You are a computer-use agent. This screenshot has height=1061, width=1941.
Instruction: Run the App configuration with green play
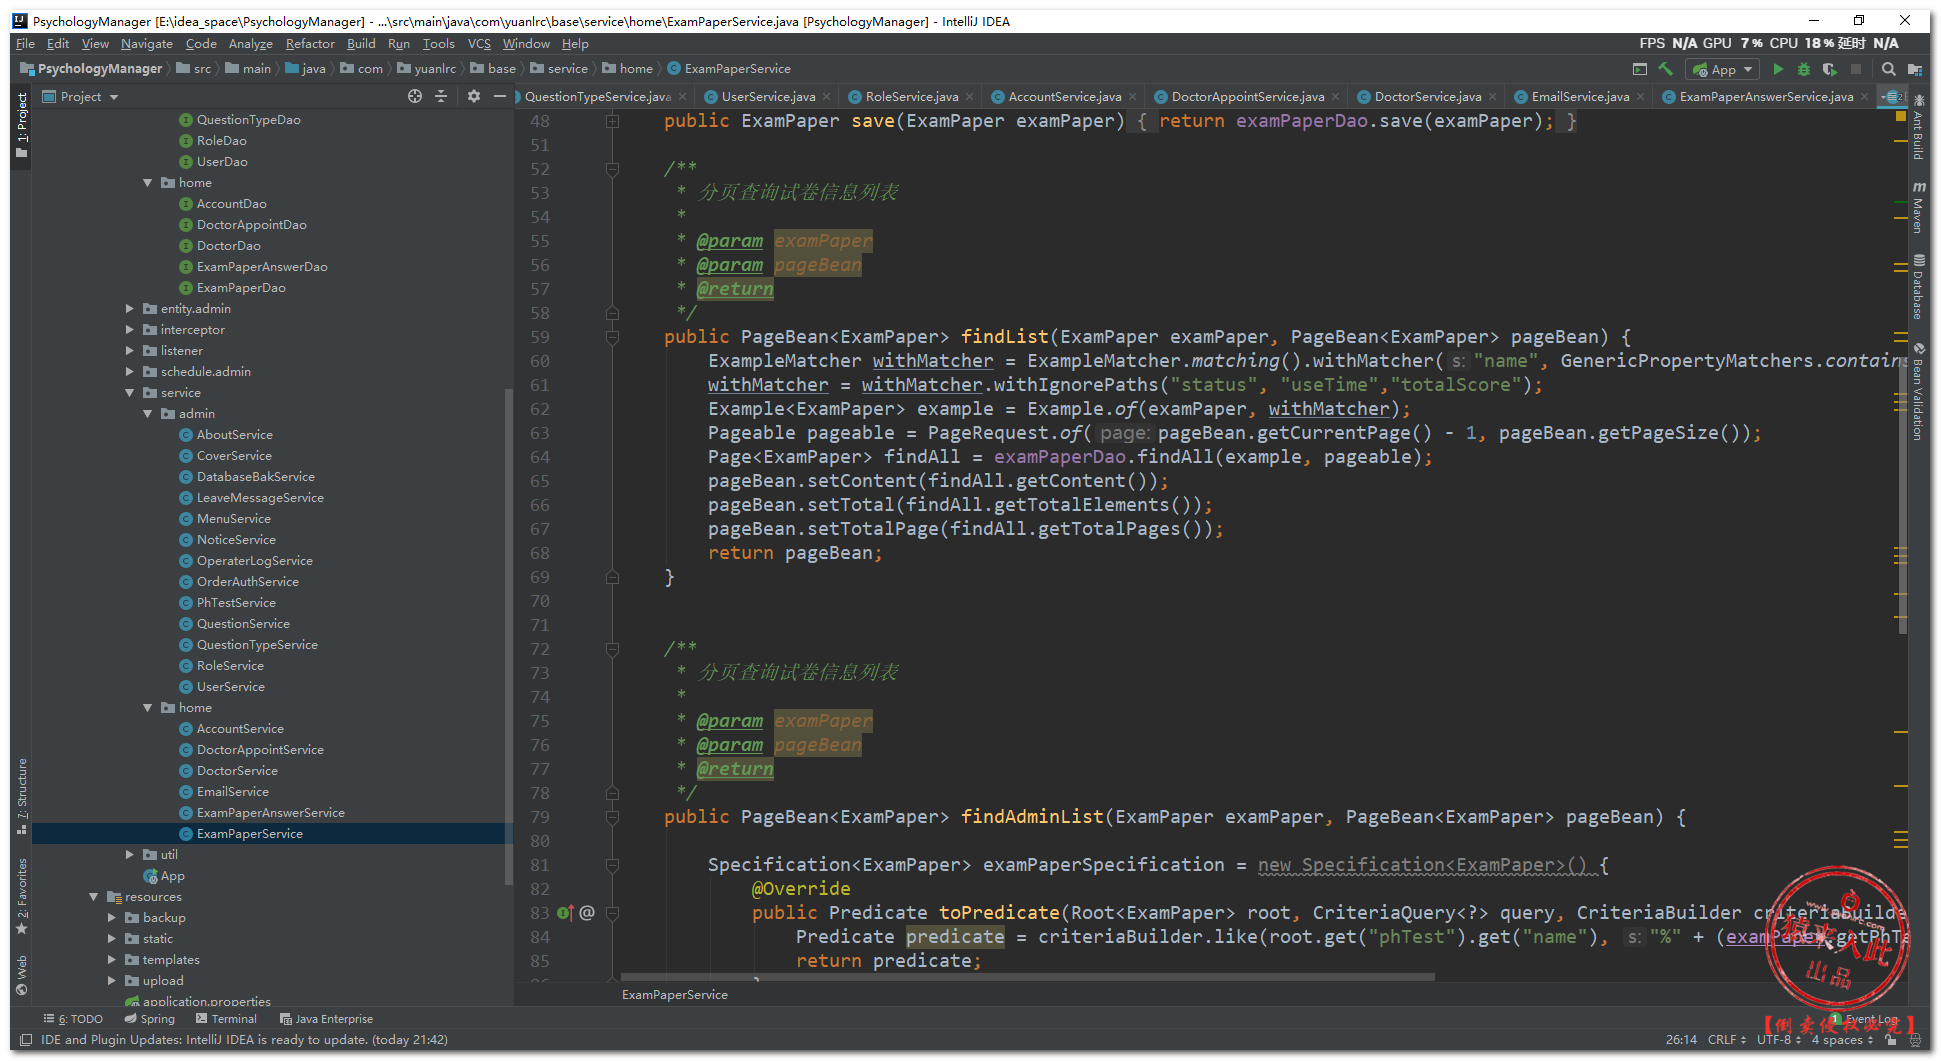point(1778,69)
